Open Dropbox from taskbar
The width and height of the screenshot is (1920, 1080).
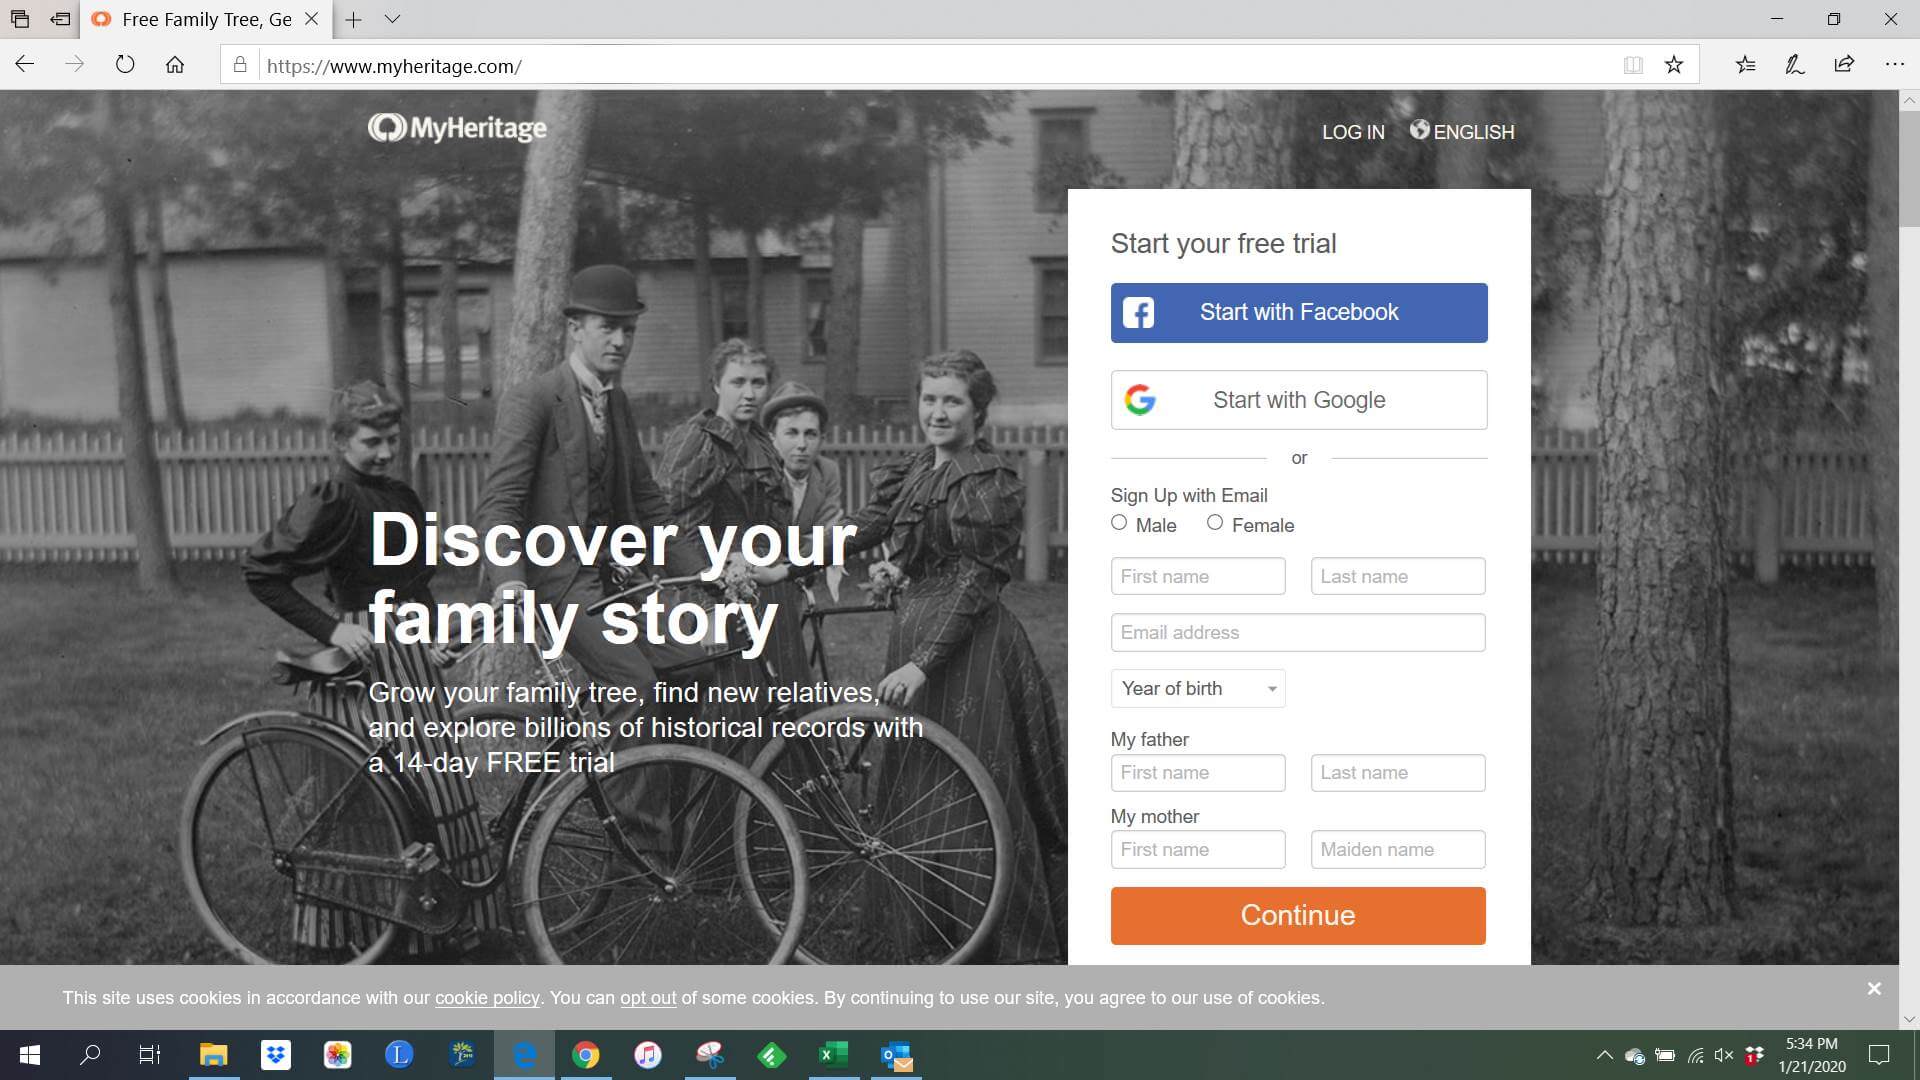pyautogui.click(x=275, y=1055)
